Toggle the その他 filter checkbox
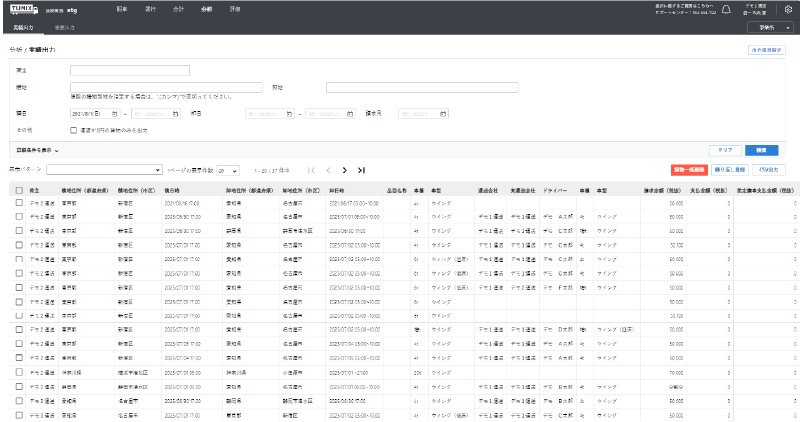The height and width of the screenshot is (422, 800). [74, 129]
